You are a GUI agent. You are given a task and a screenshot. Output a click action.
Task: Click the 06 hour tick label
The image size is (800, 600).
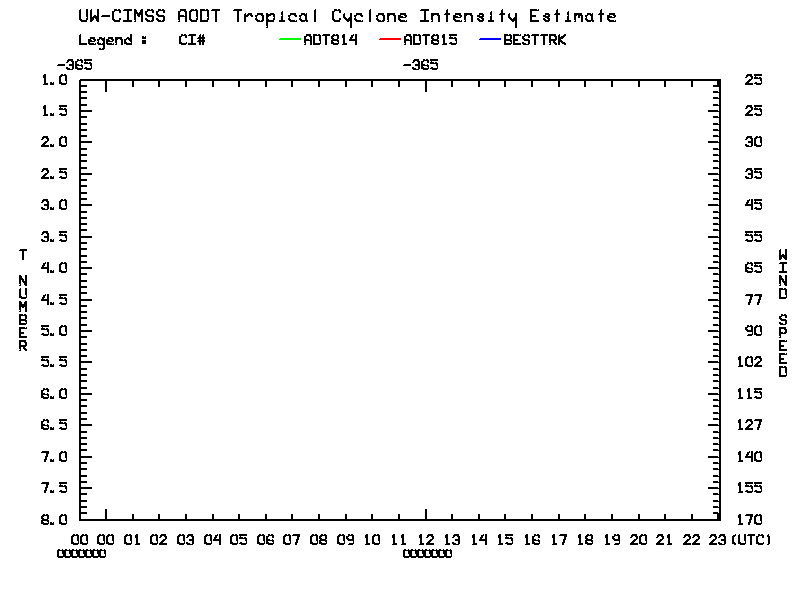[266, 540]
